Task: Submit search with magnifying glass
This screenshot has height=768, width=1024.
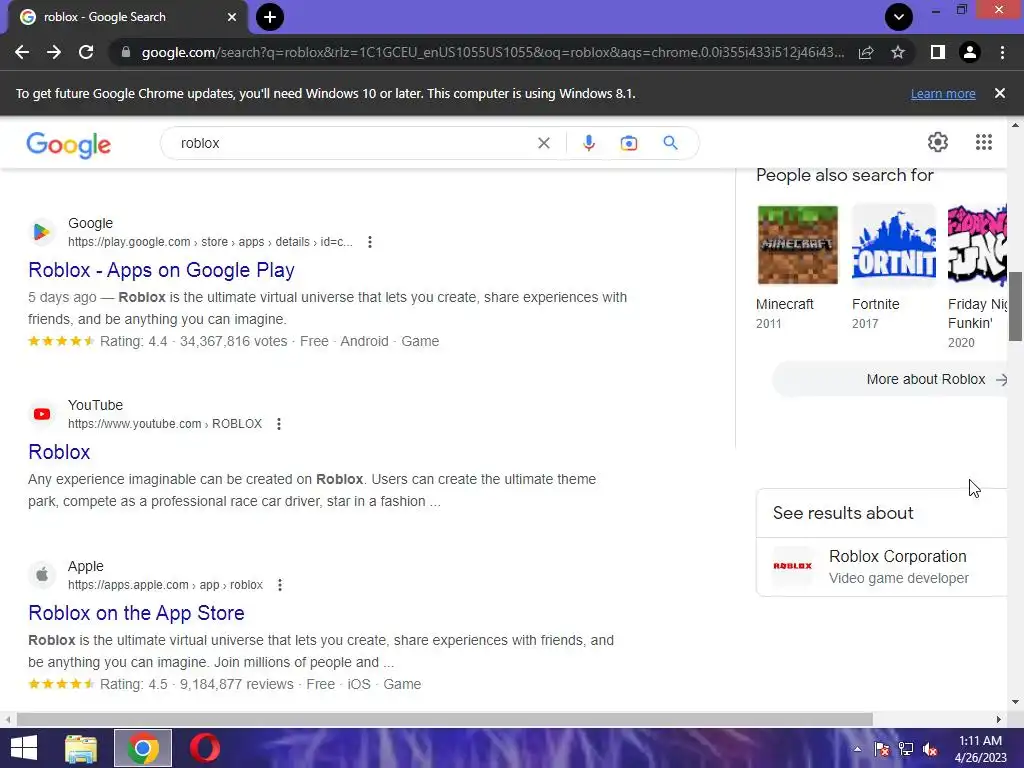Action: pos(670,142)
